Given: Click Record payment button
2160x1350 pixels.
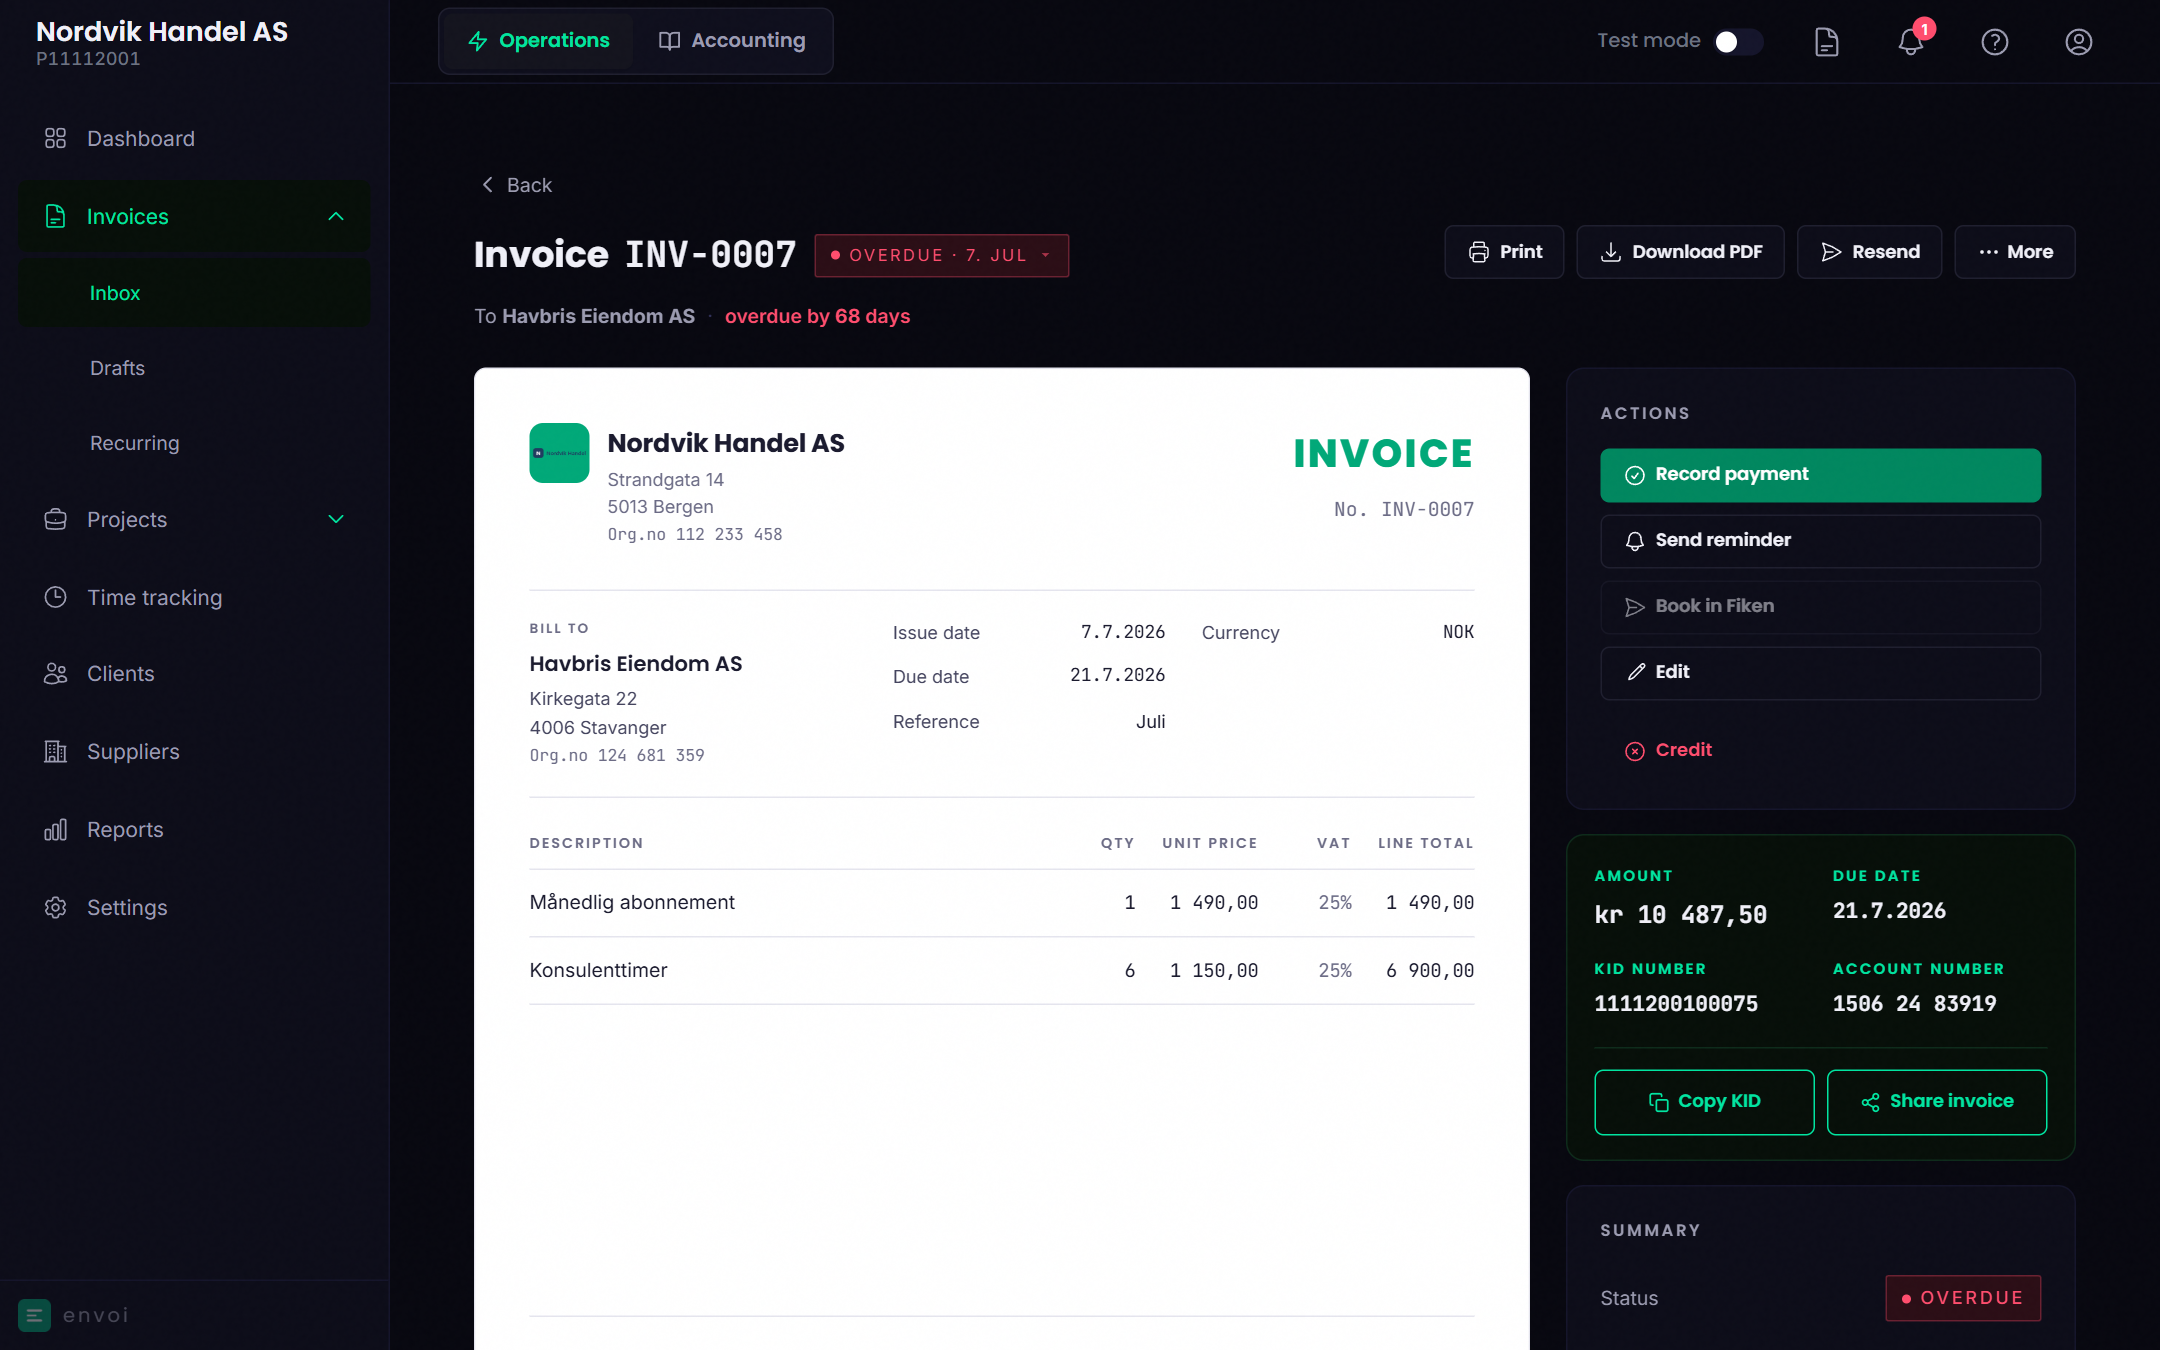Looking at the screenshot, I should point(1820,475).
